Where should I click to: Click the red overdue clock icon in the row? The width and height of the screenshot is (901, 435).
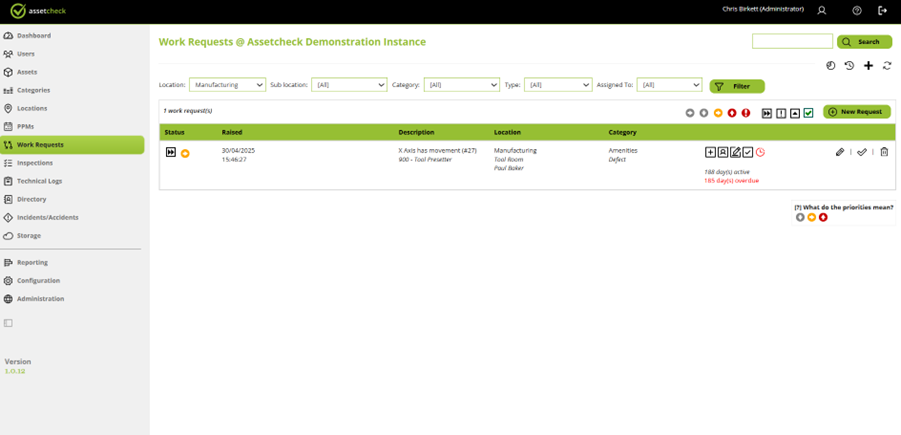pyautogui.click(x=760, y=152)
